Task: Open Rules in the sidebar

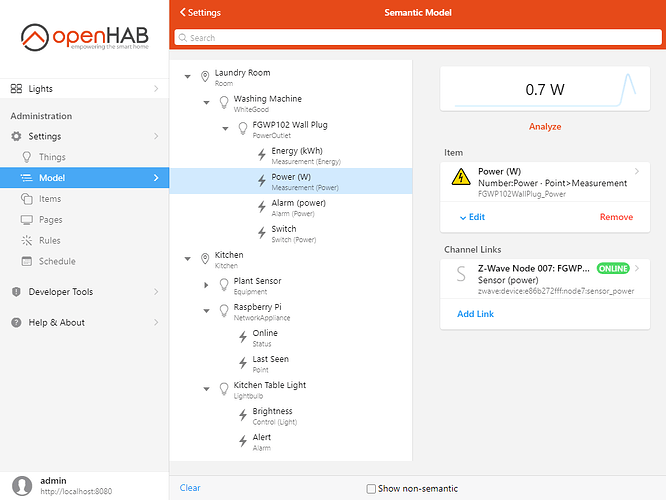Action: (x=85, y=240)
